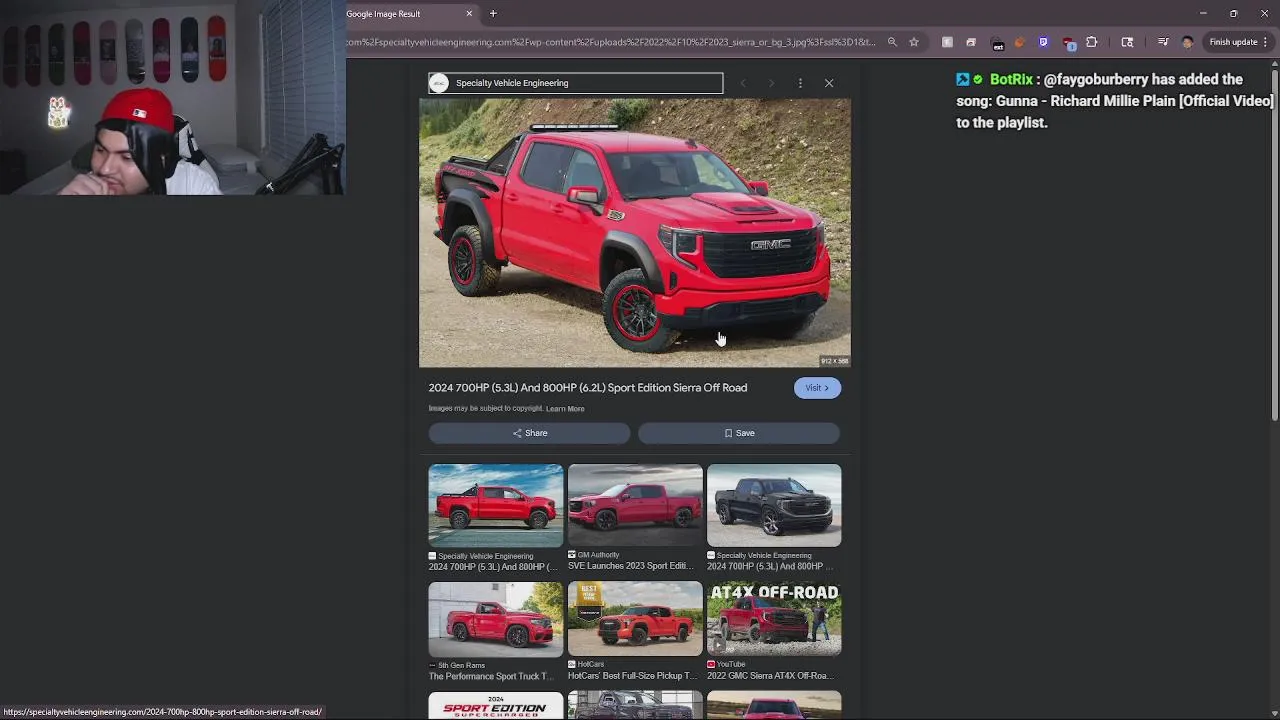Click '2022 GMC Sierra AT4X Off-Roa...' caption

coord(770,676)
